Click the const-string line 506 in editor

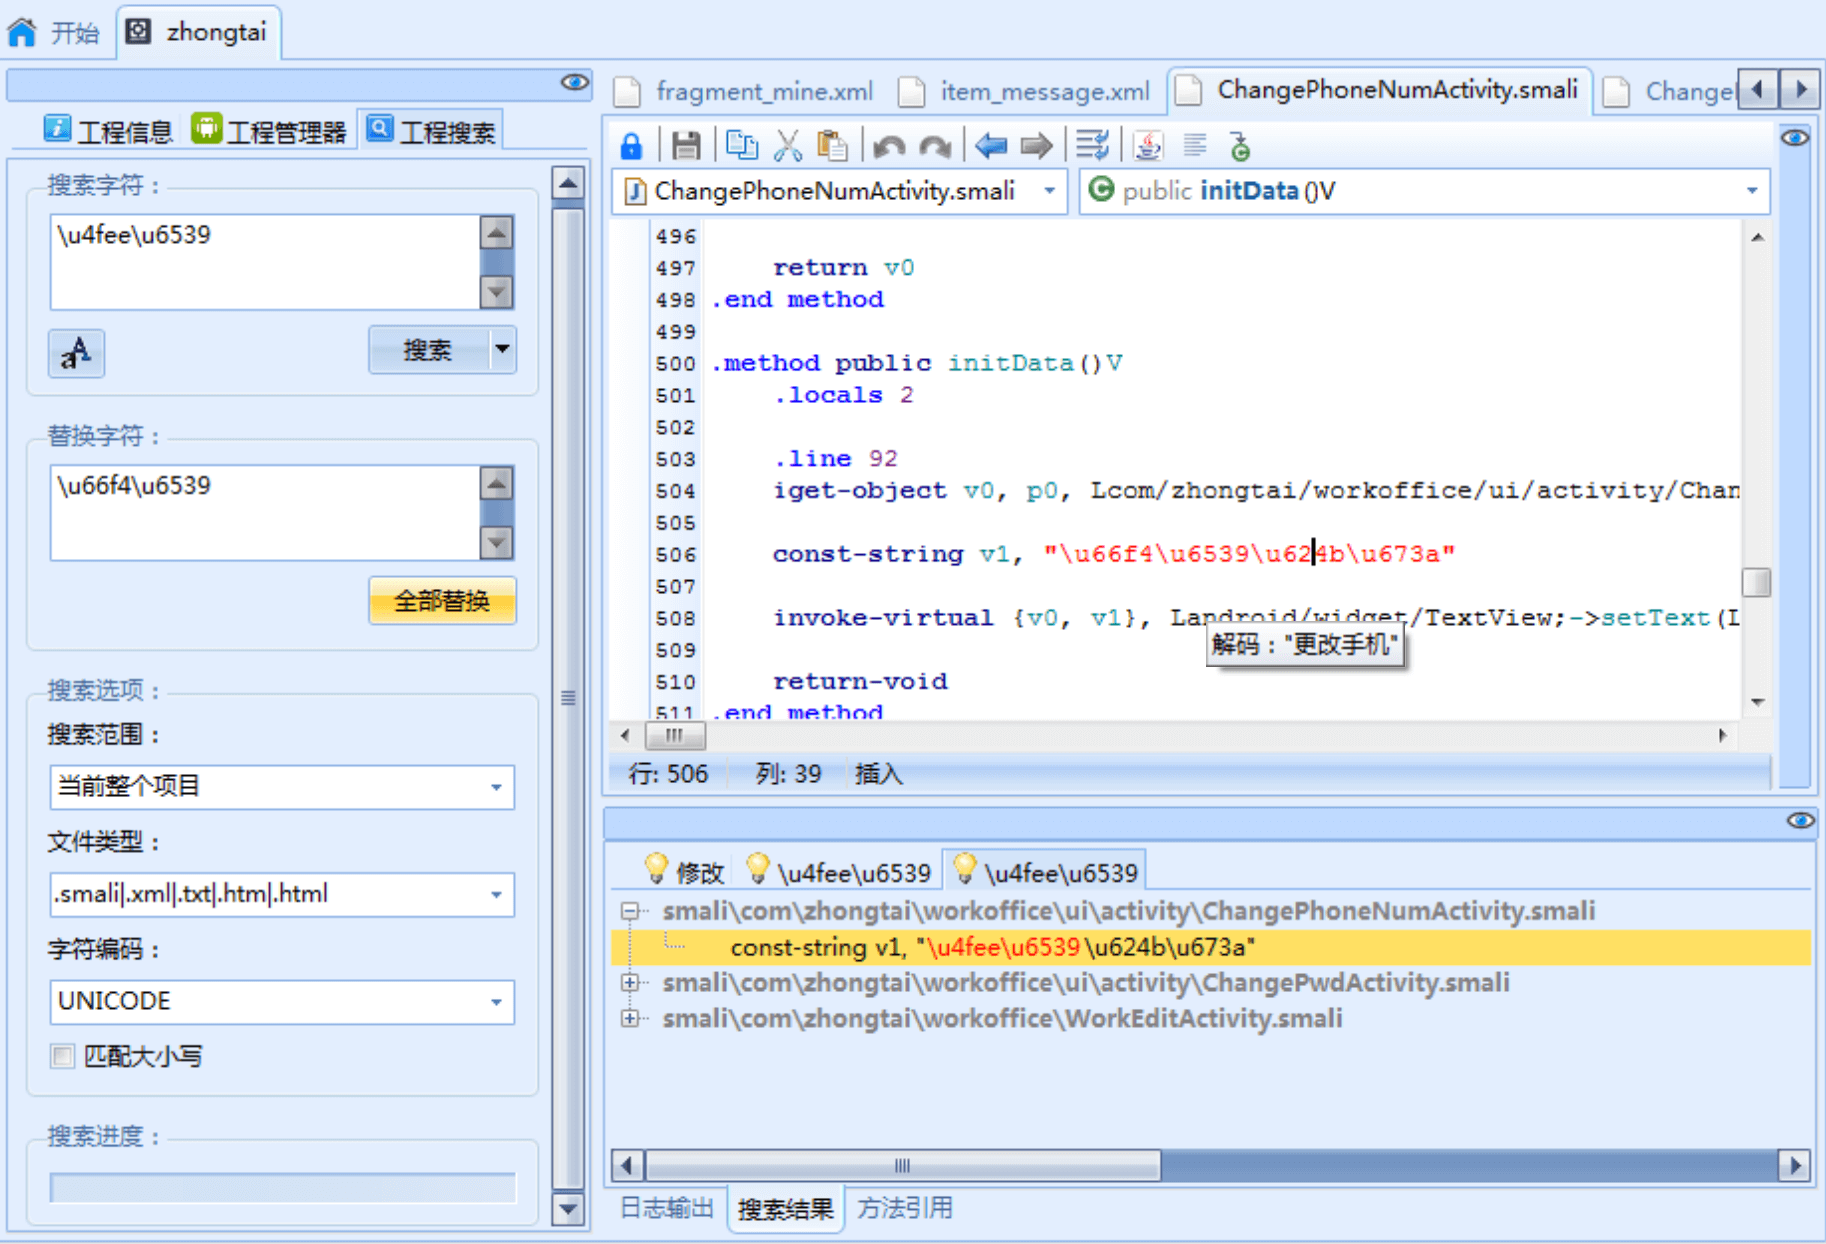(1114, 554)
